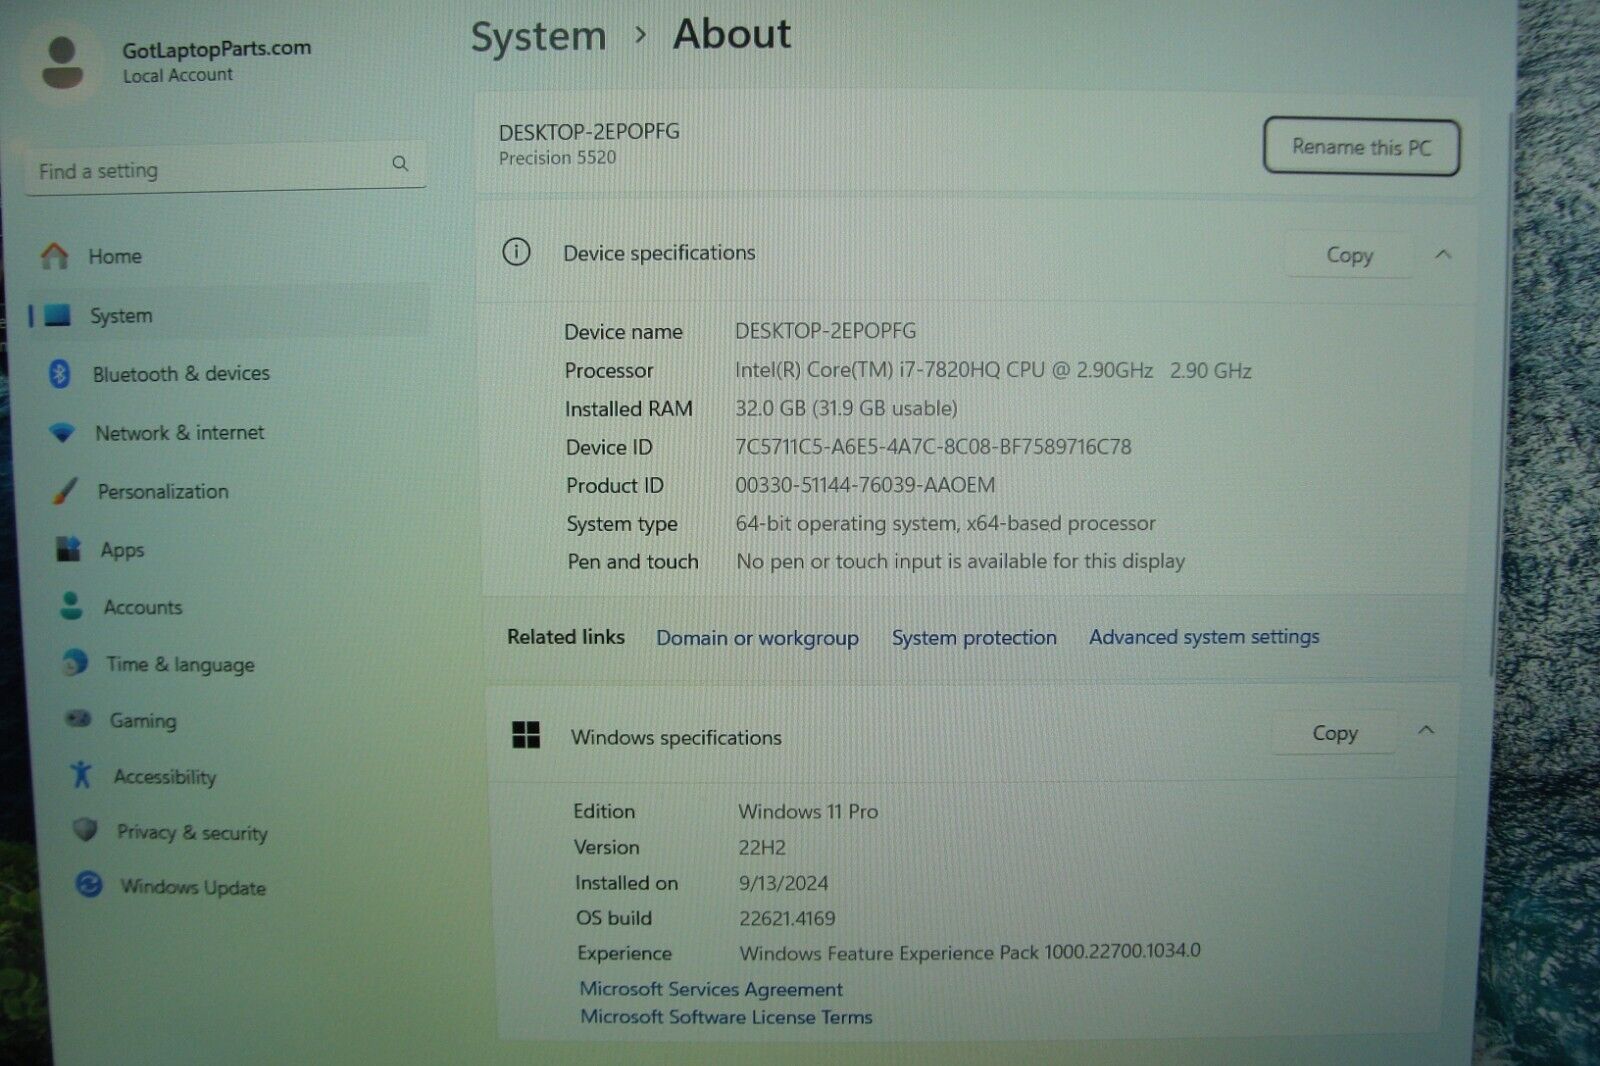
Task: Select the Experience pack value text
Action: 970,952
